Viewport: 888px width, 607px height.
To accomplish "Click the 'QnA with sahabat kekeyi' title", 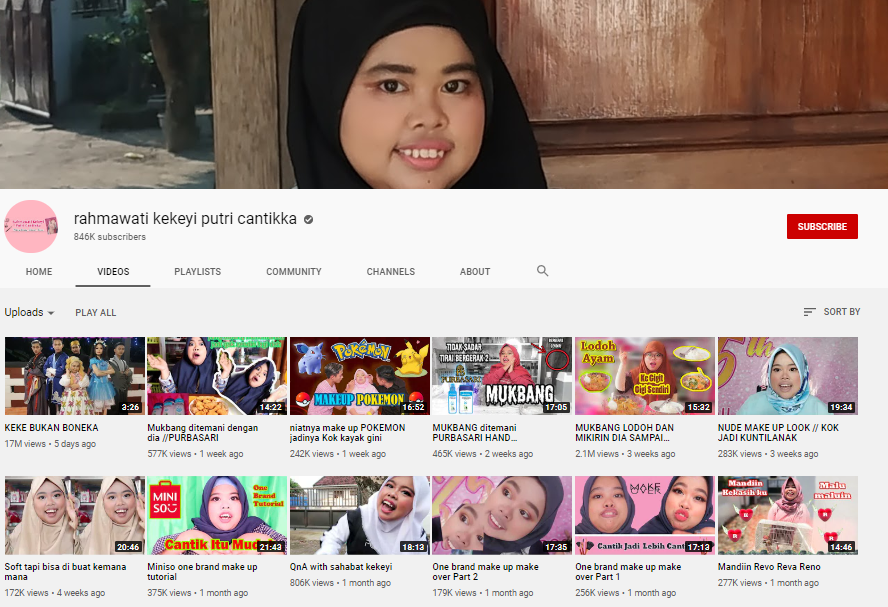I will (x=340, y=567).
